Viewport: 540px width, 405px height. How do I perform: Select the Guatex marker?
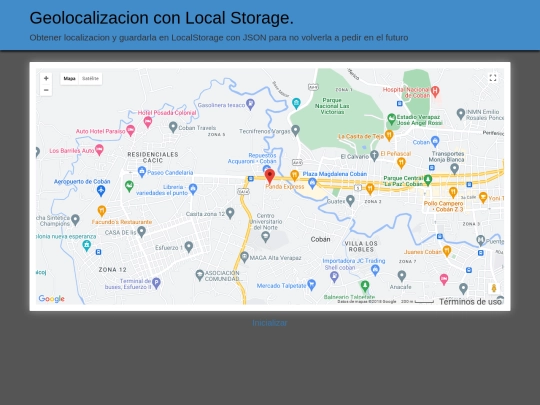350,200
